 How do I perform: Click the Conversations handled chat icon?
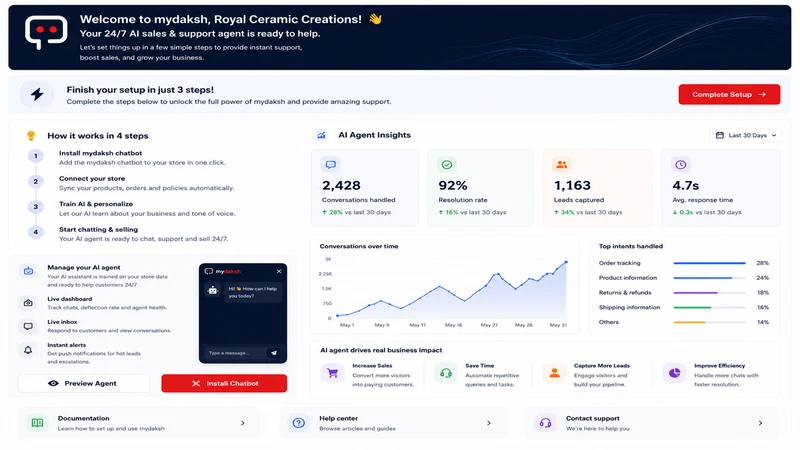click(331, 165)
